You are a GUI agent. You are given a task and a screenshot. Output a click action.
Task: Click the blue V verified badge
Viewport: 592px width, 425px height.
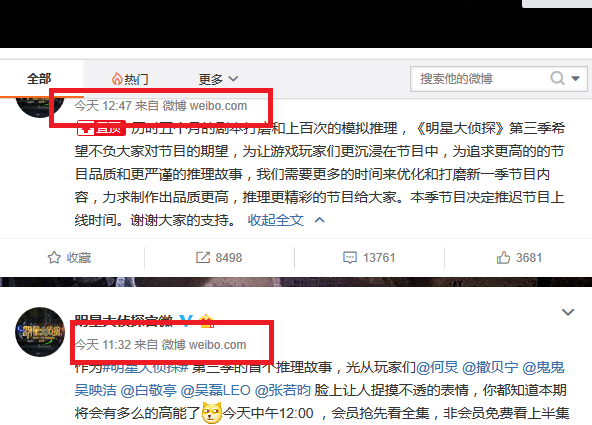(186, 320)
